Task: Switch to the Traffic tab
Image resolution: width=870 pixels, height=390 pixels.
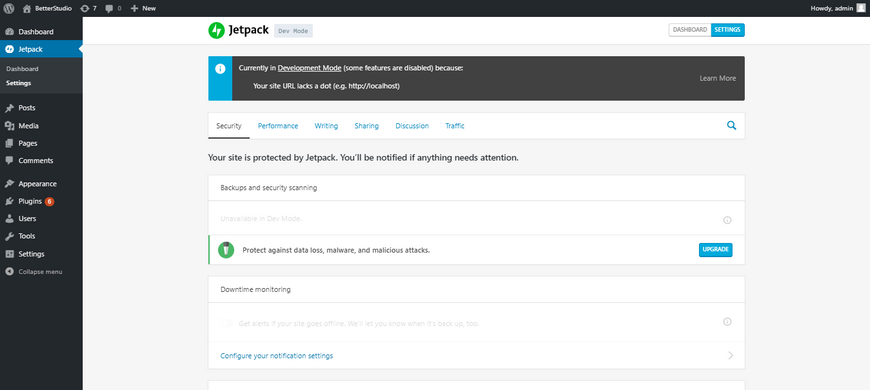Action: point(455,126)
